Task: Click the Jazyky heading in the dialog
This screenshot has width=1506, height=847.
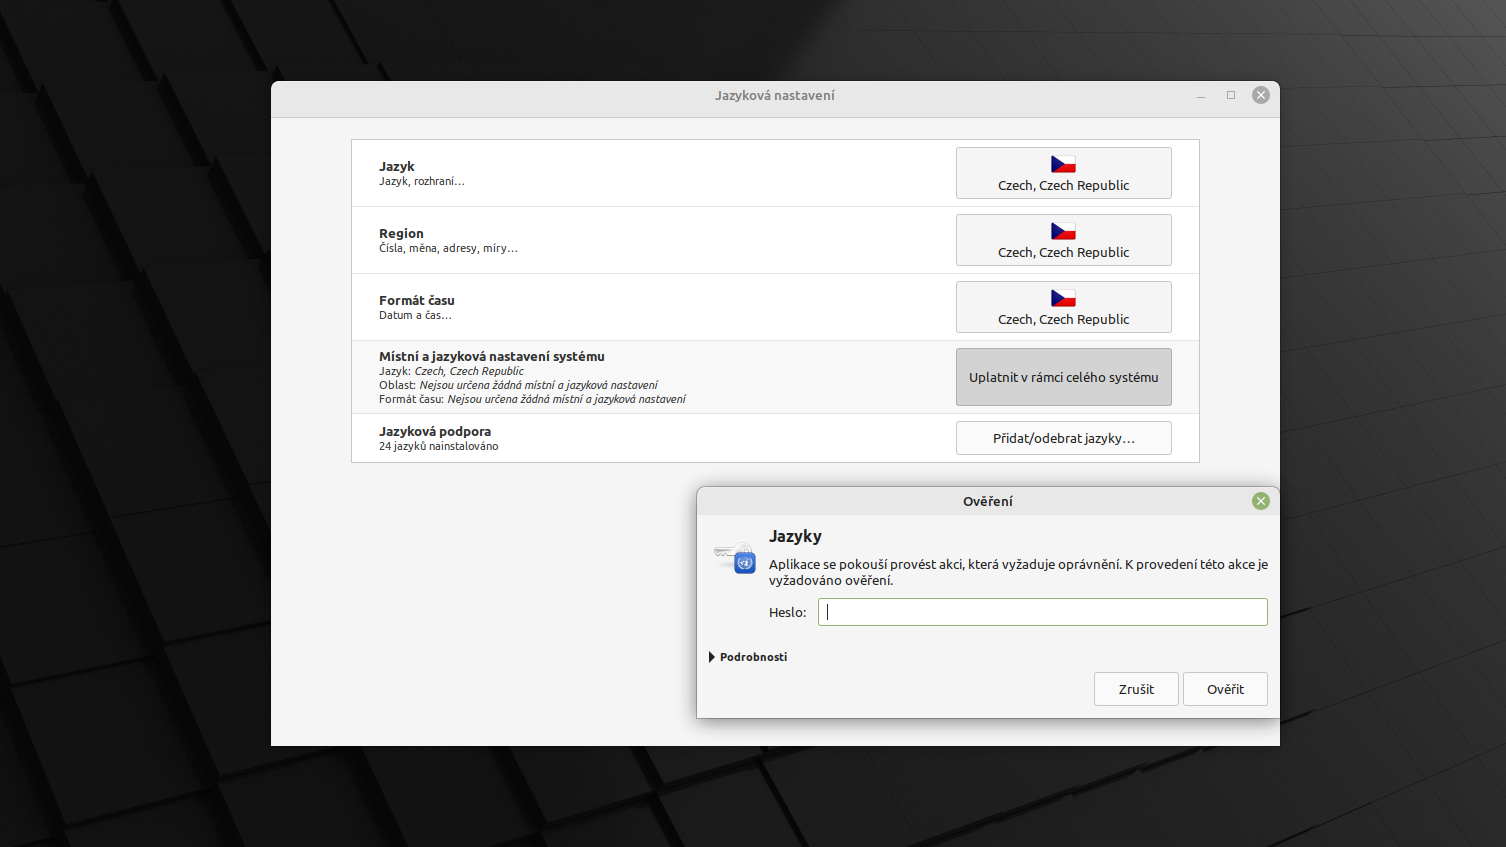Action: (795, 536)
